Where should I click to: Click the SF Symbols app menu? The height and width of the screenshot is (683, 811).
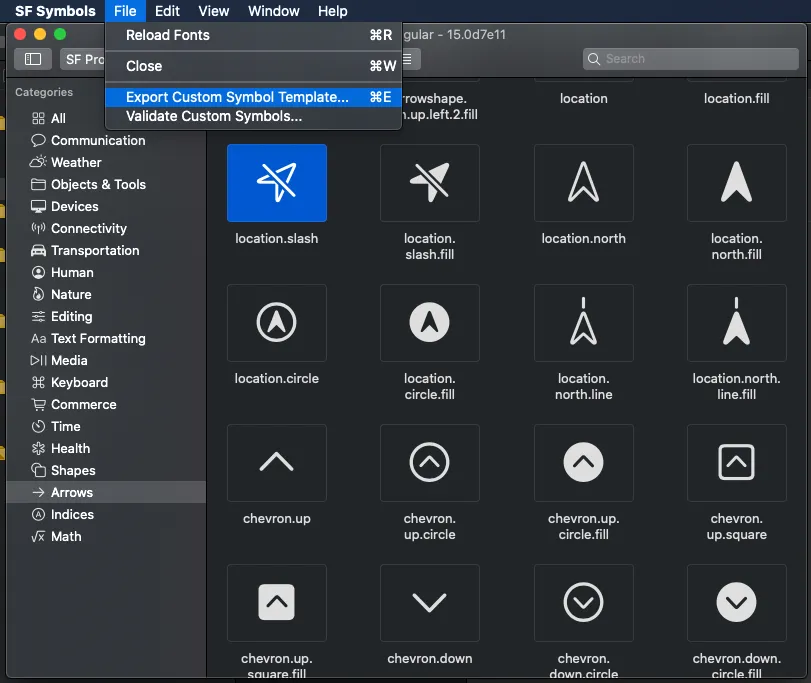tap(55, 11)
